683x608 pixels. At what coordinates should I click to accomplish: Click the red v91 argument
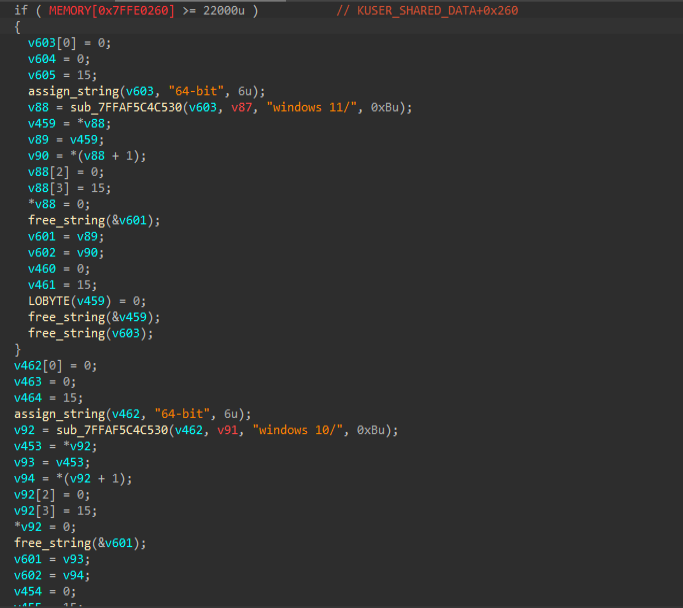pos(242,430)
